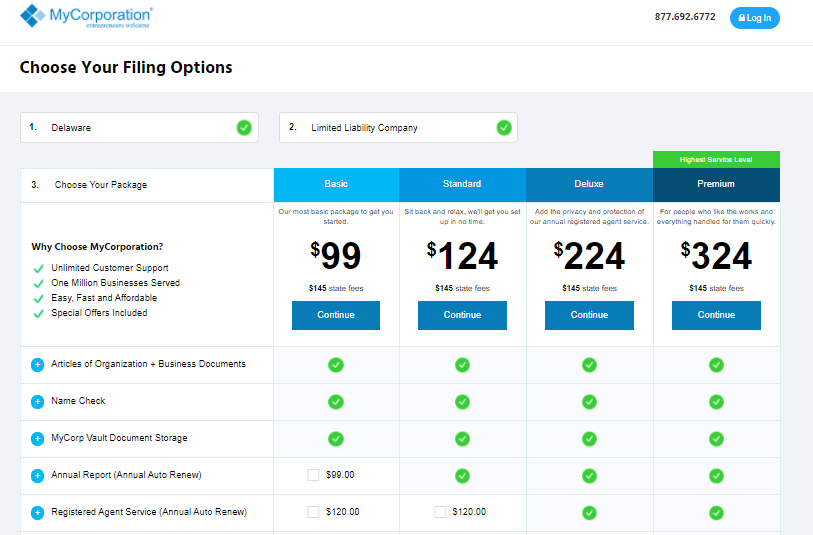Continue with the $99 Basic package

point(336,315)
